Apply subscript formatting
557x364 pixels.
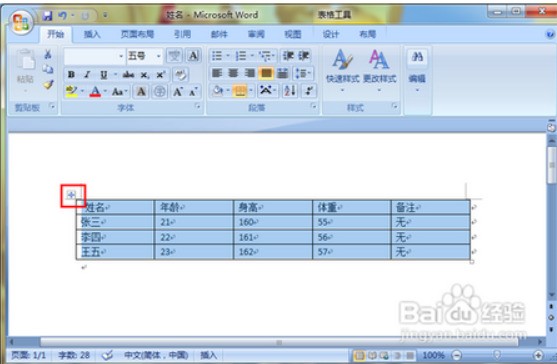point(144,75)
